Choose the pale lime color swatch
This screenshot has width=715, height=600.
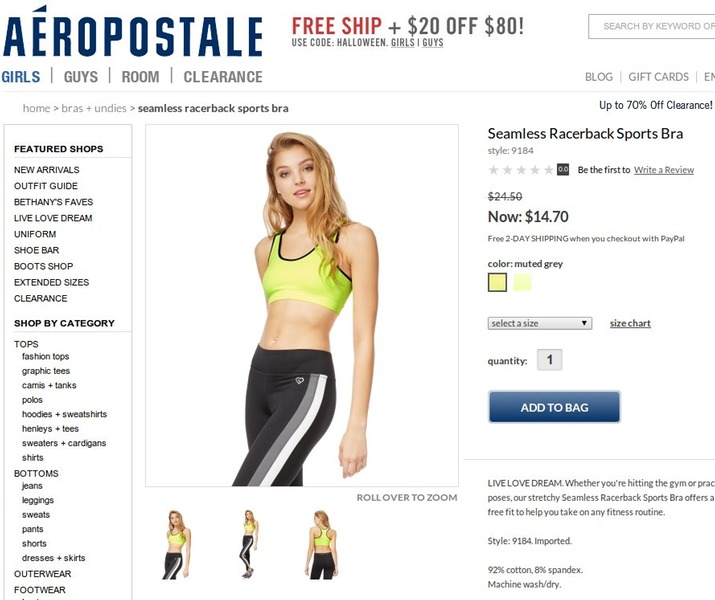click(522, 282)
